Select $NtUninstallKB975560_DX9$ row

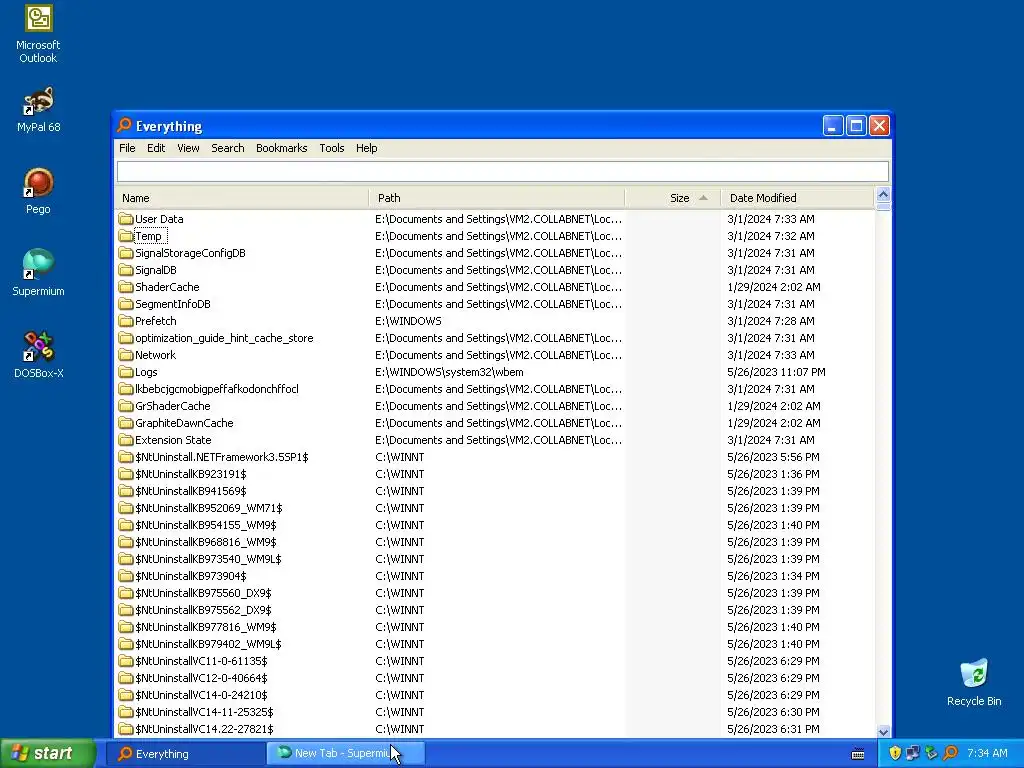pos(202,592)
